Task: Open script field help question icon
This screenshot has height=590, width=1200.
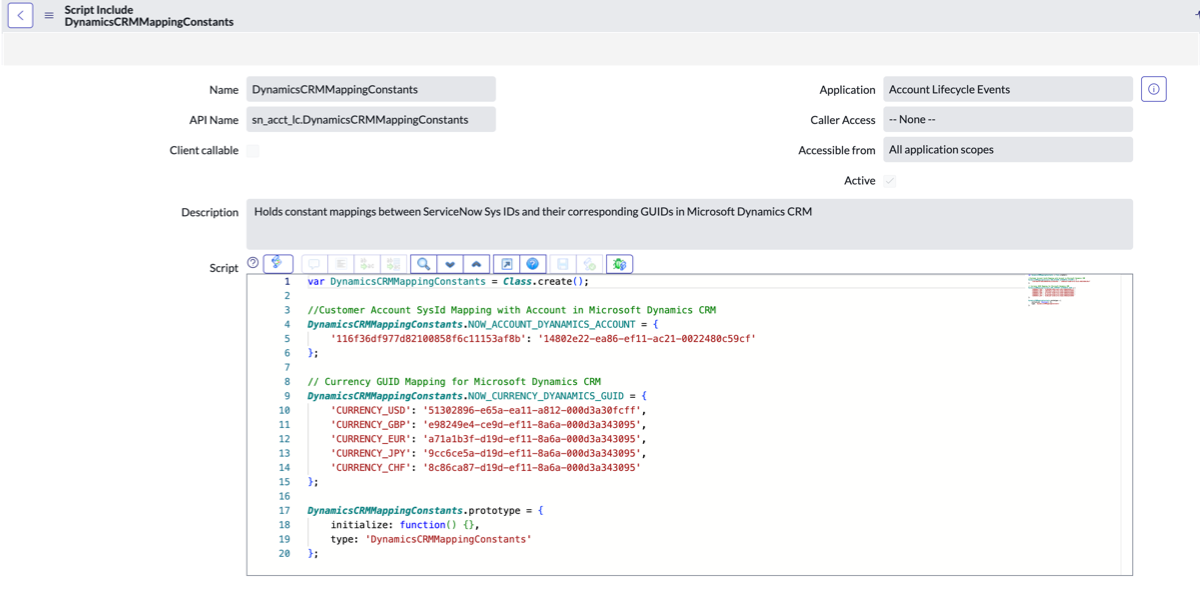Action: pyautogui.click(x=253, y=263)
